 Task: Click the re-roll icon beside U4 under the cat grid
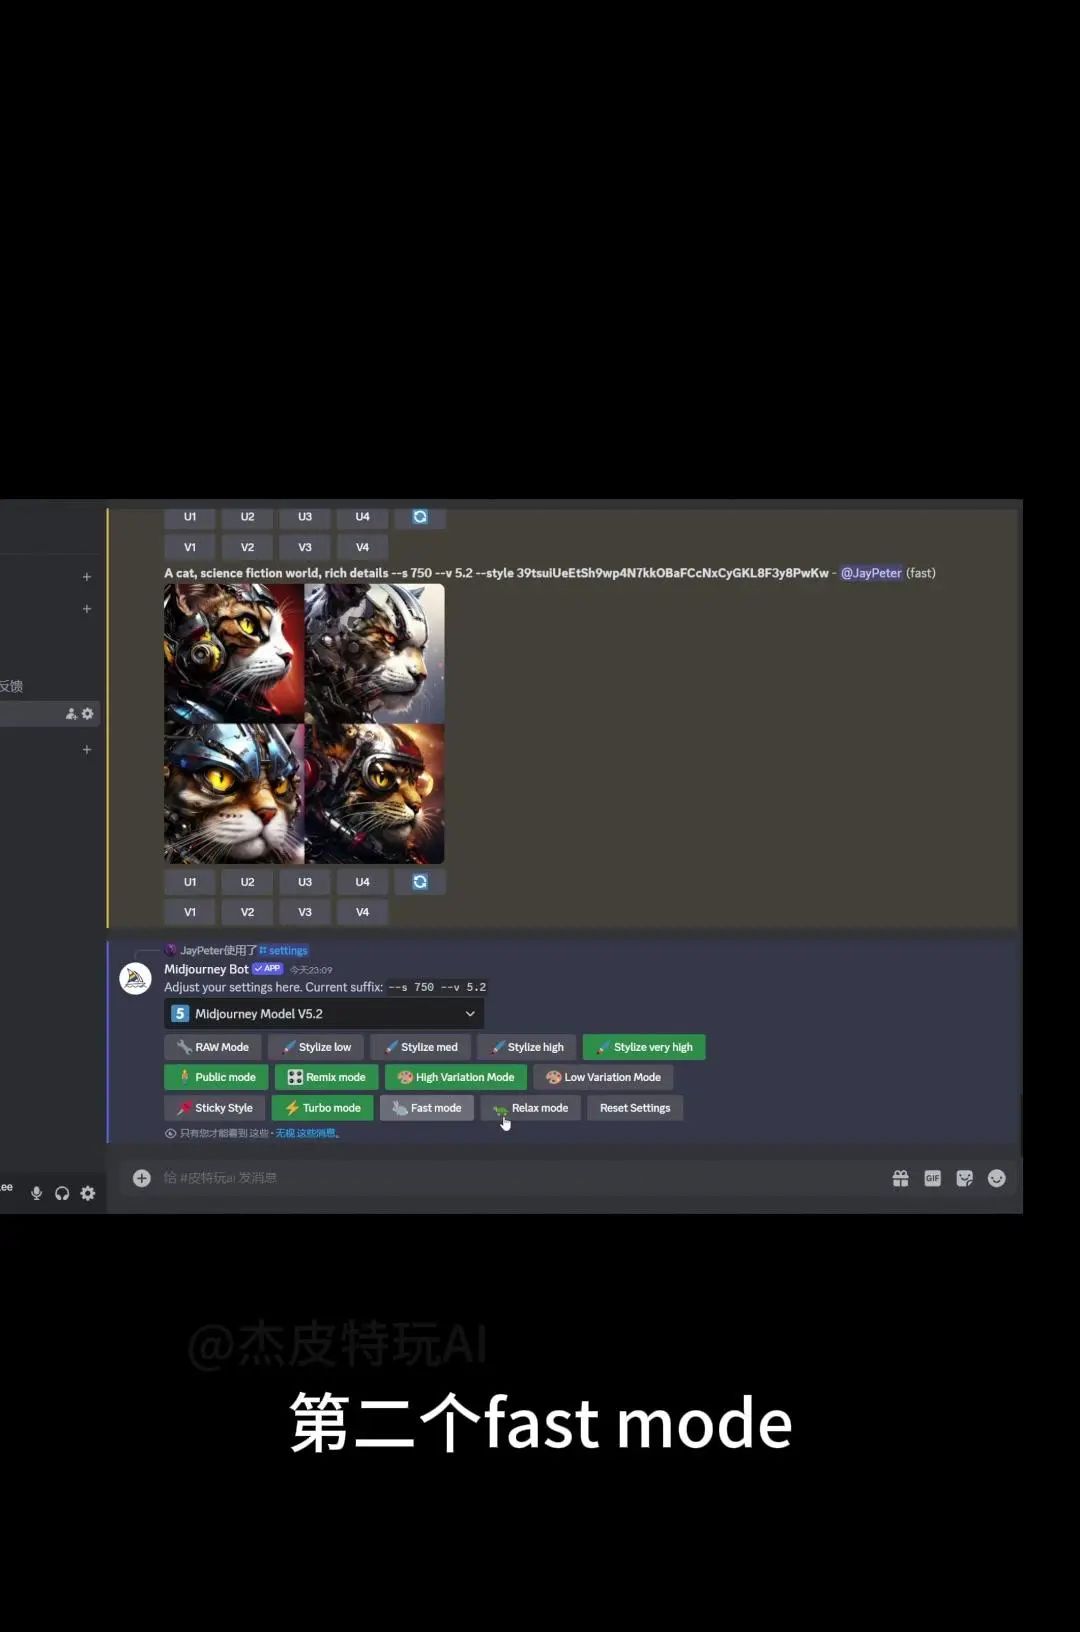(420, 882)
